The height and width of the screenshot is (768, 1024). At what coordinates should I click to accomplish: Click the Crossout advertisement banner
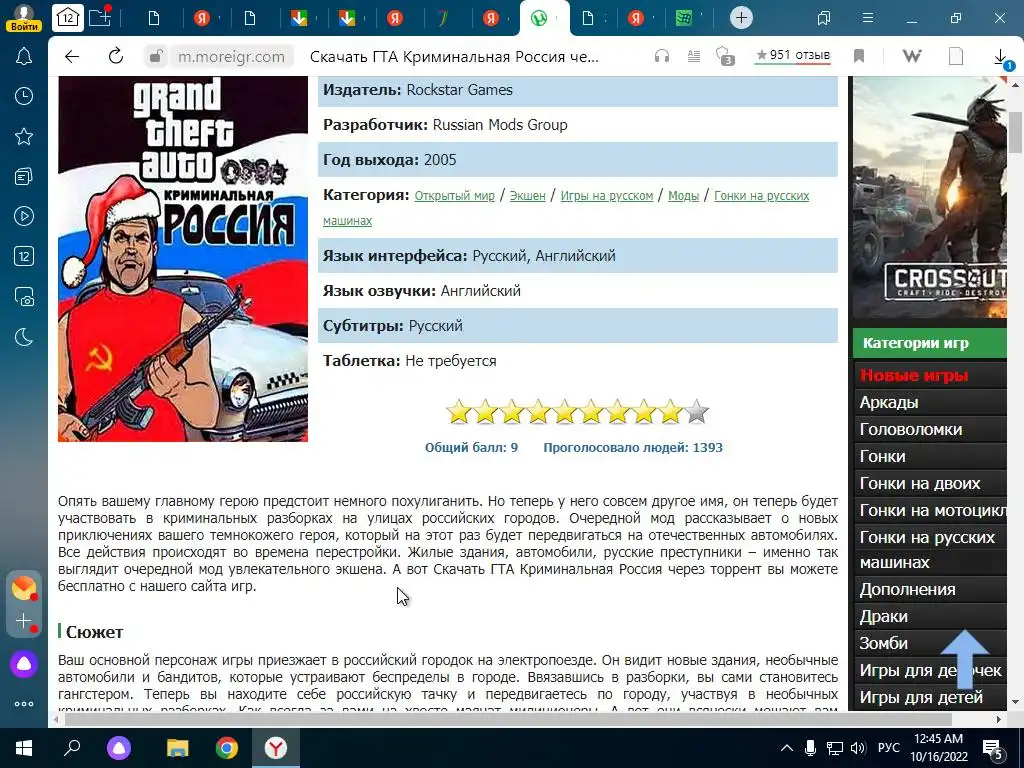(929, 197)
